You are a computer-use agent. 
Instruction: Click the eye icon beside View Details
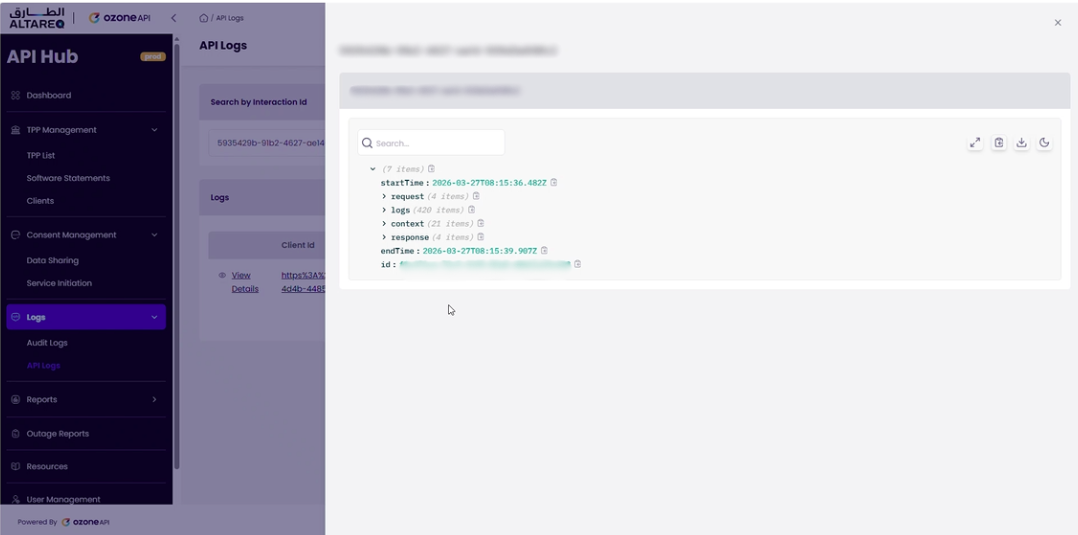click(x=222, y=275)
